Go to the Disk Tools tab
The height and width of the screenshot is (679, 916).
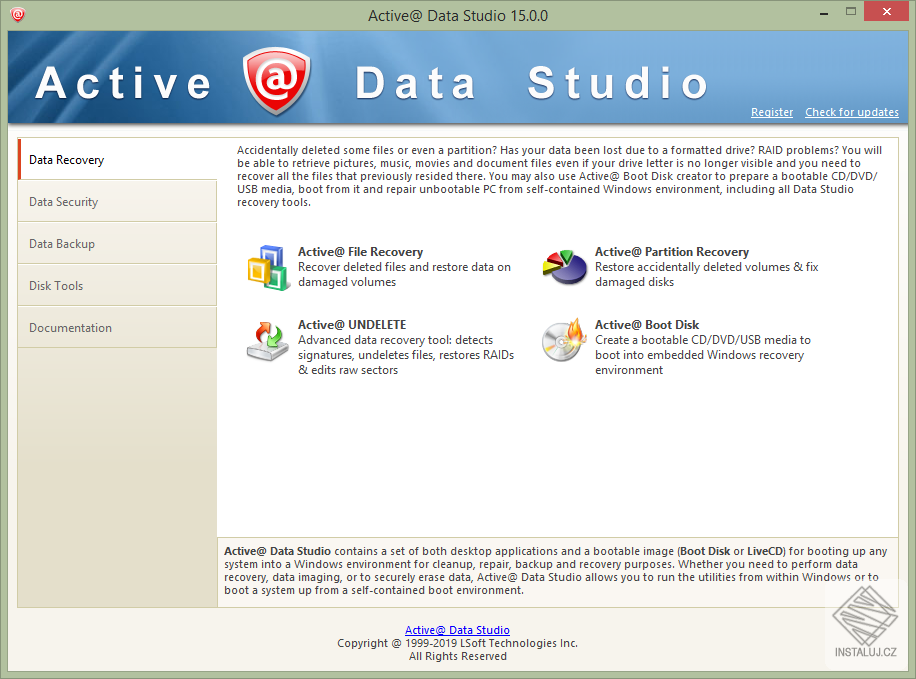pyautogui.click(x=117, y=286)
